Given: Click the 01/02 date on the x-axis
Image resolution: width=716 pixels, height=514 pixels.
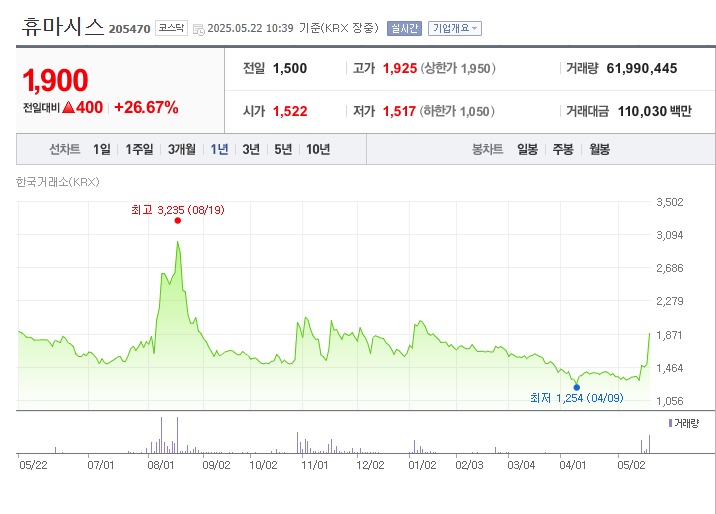Looking at the screenshot, I should point(422,465).
